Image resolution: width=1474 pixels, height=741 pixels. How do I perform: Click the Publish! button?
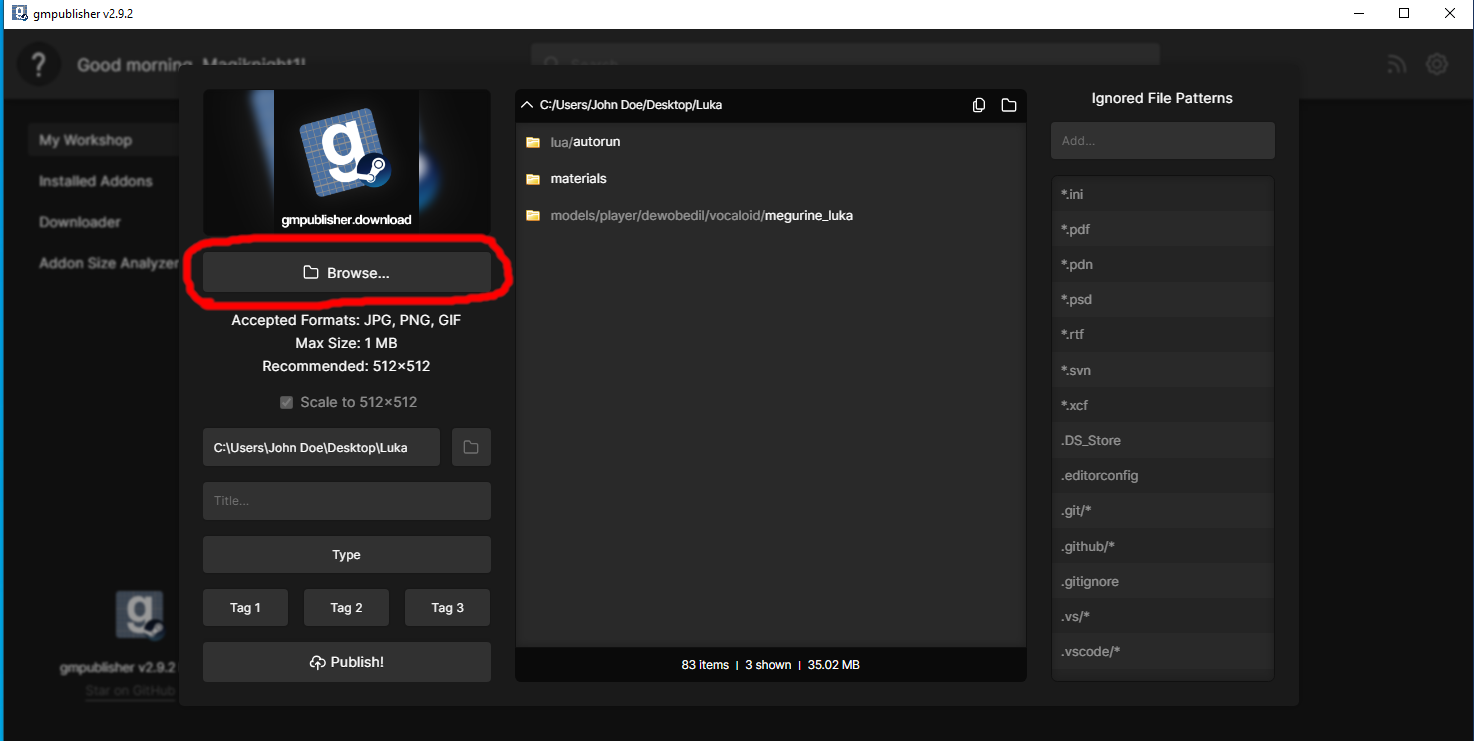[347, 662]
